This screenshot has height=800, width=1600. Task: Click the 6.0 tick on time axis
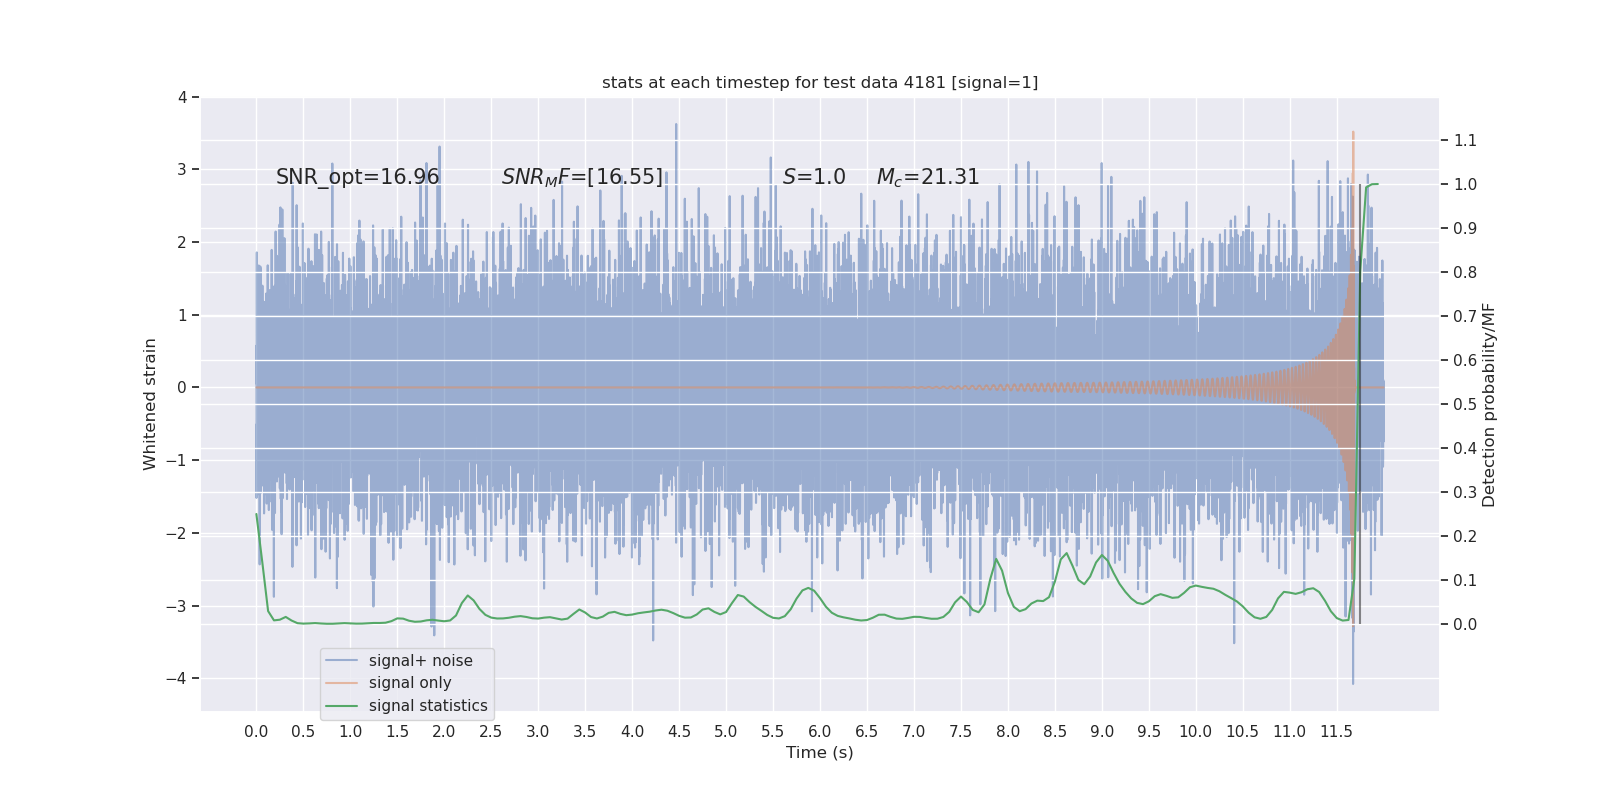pos(820,731)
